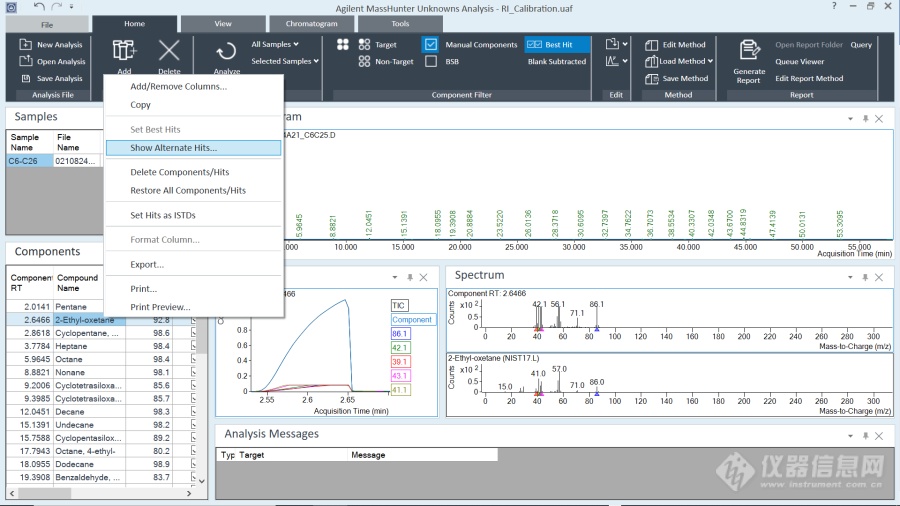This screenshot has width=900, height=506.
Task: Close the Spectrum panel
Action: (x=879, y=277)
